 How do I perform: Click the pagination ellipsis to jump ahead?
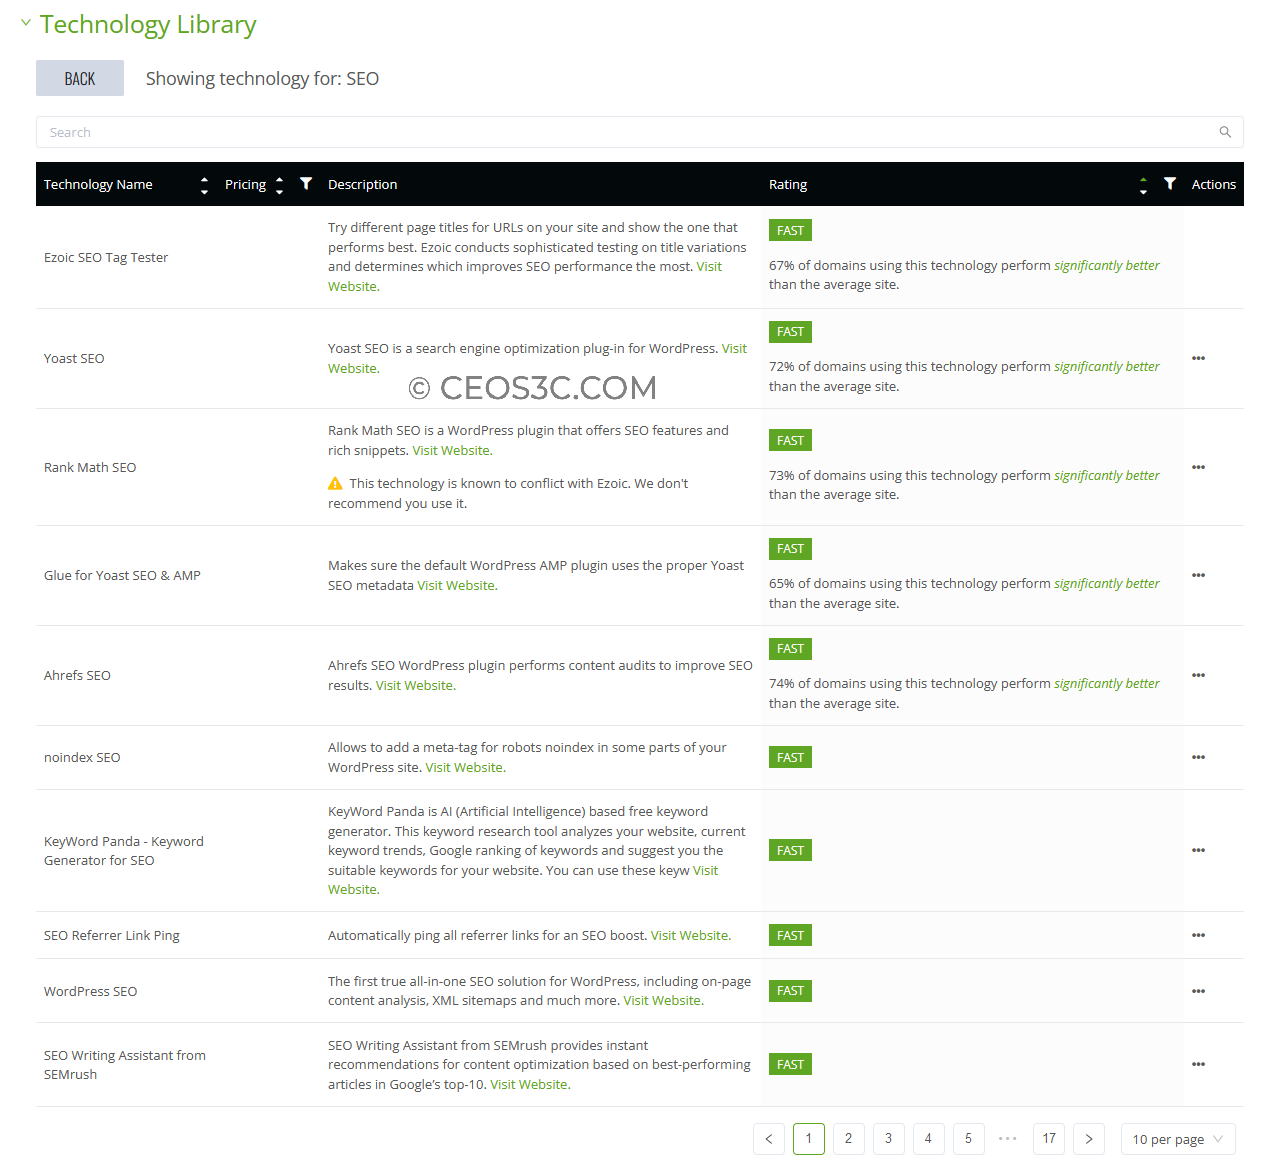click(x=1008, y=1139)
